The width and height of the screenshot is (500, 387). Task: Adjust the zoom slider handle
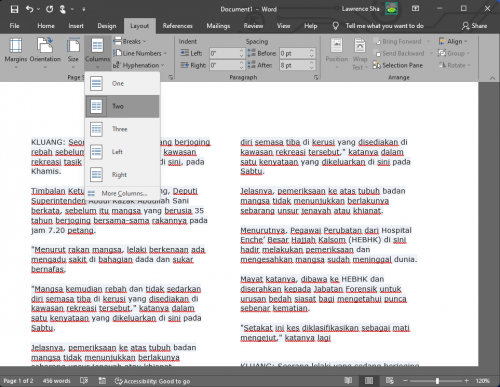(x=437, y=381)
